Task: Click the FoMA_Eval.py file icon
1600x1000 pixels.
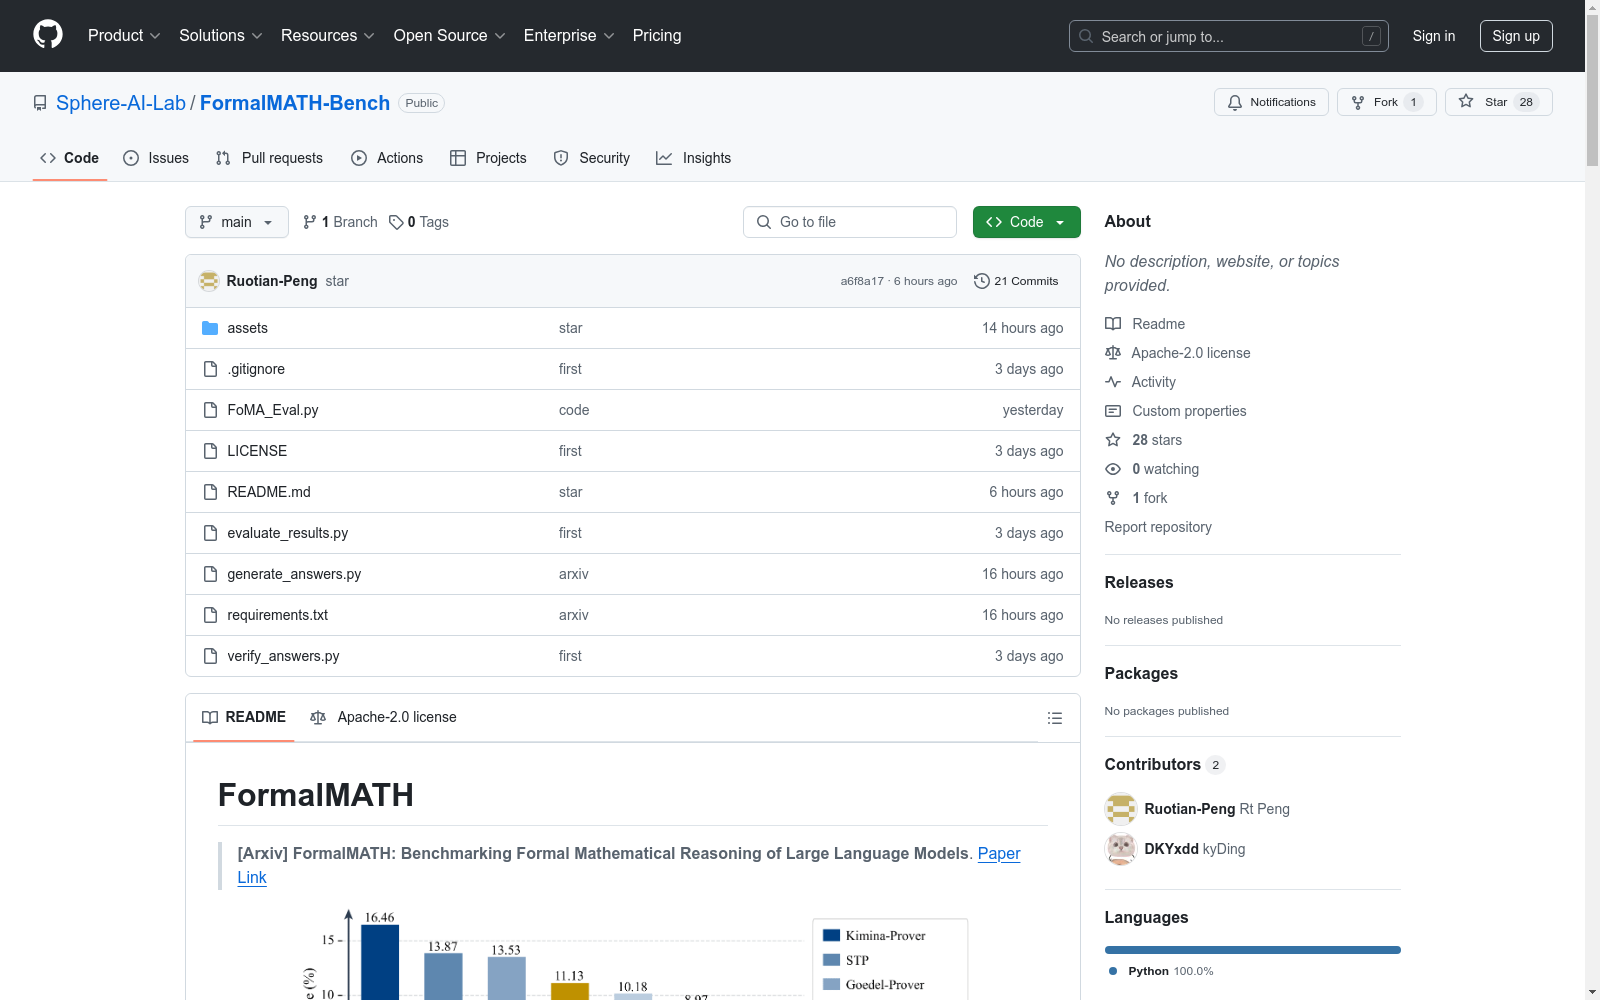Action: (x=210, y=410)
